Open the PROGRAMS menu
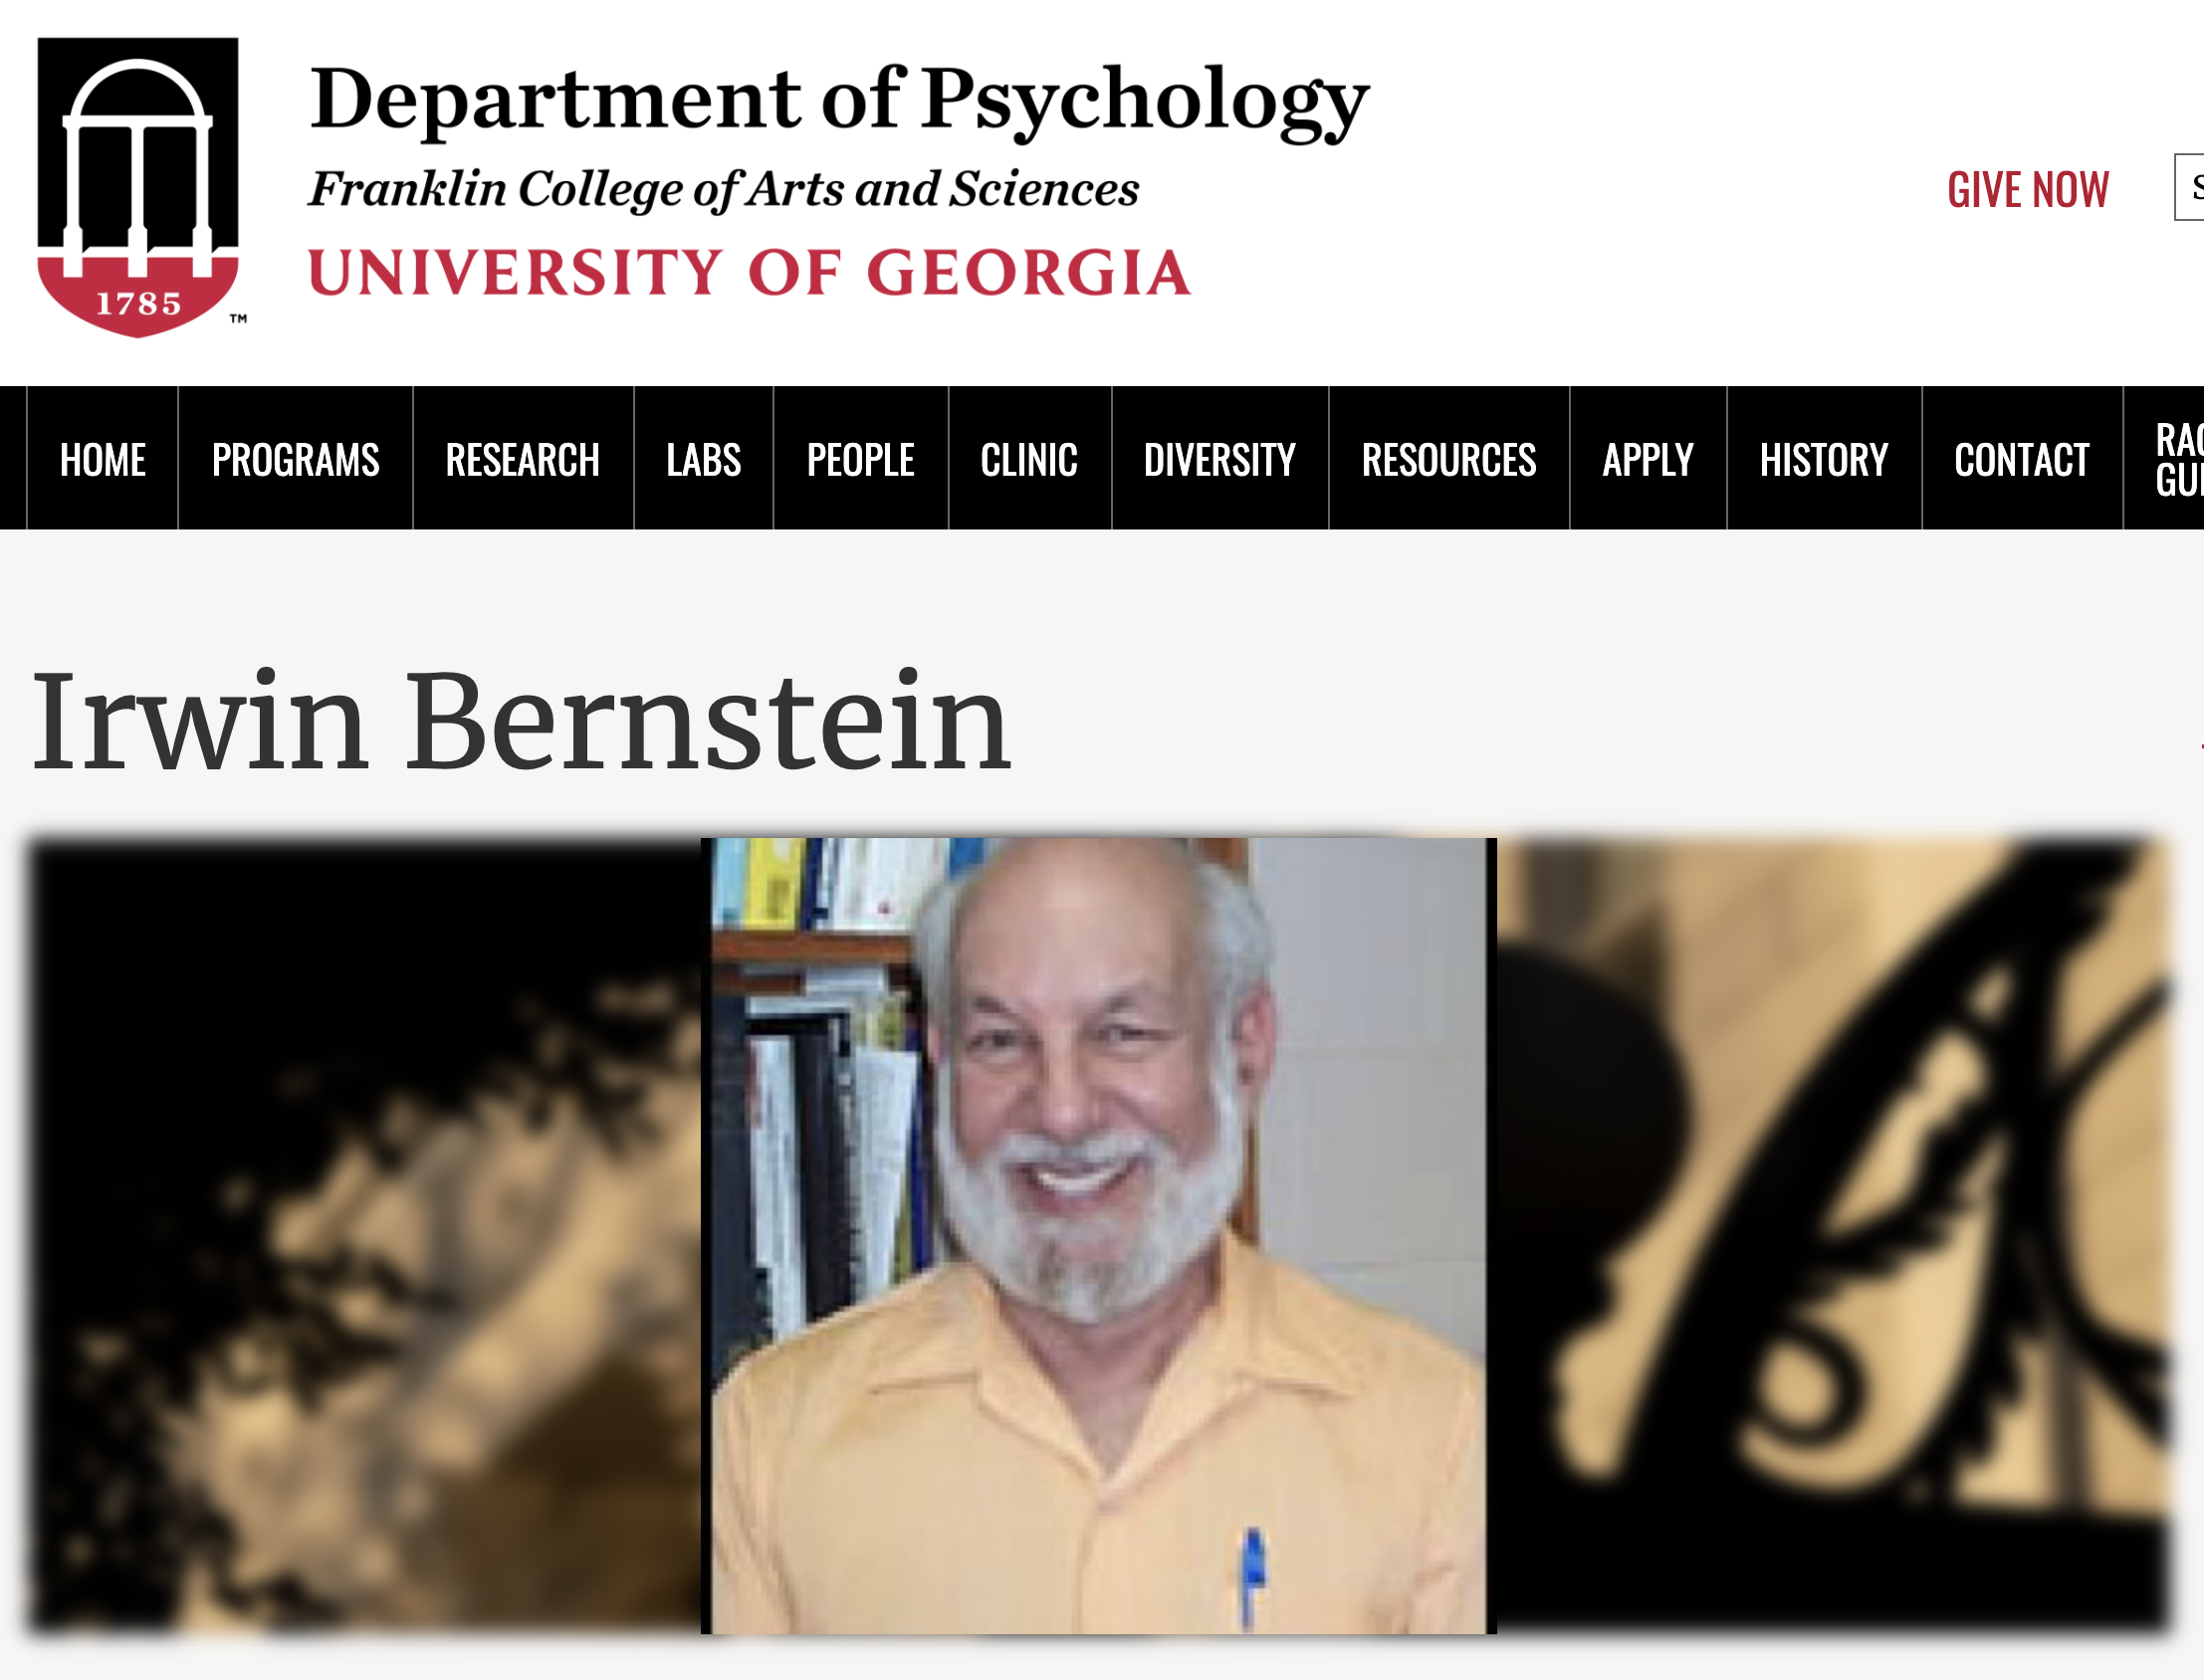 coord(296,459)
